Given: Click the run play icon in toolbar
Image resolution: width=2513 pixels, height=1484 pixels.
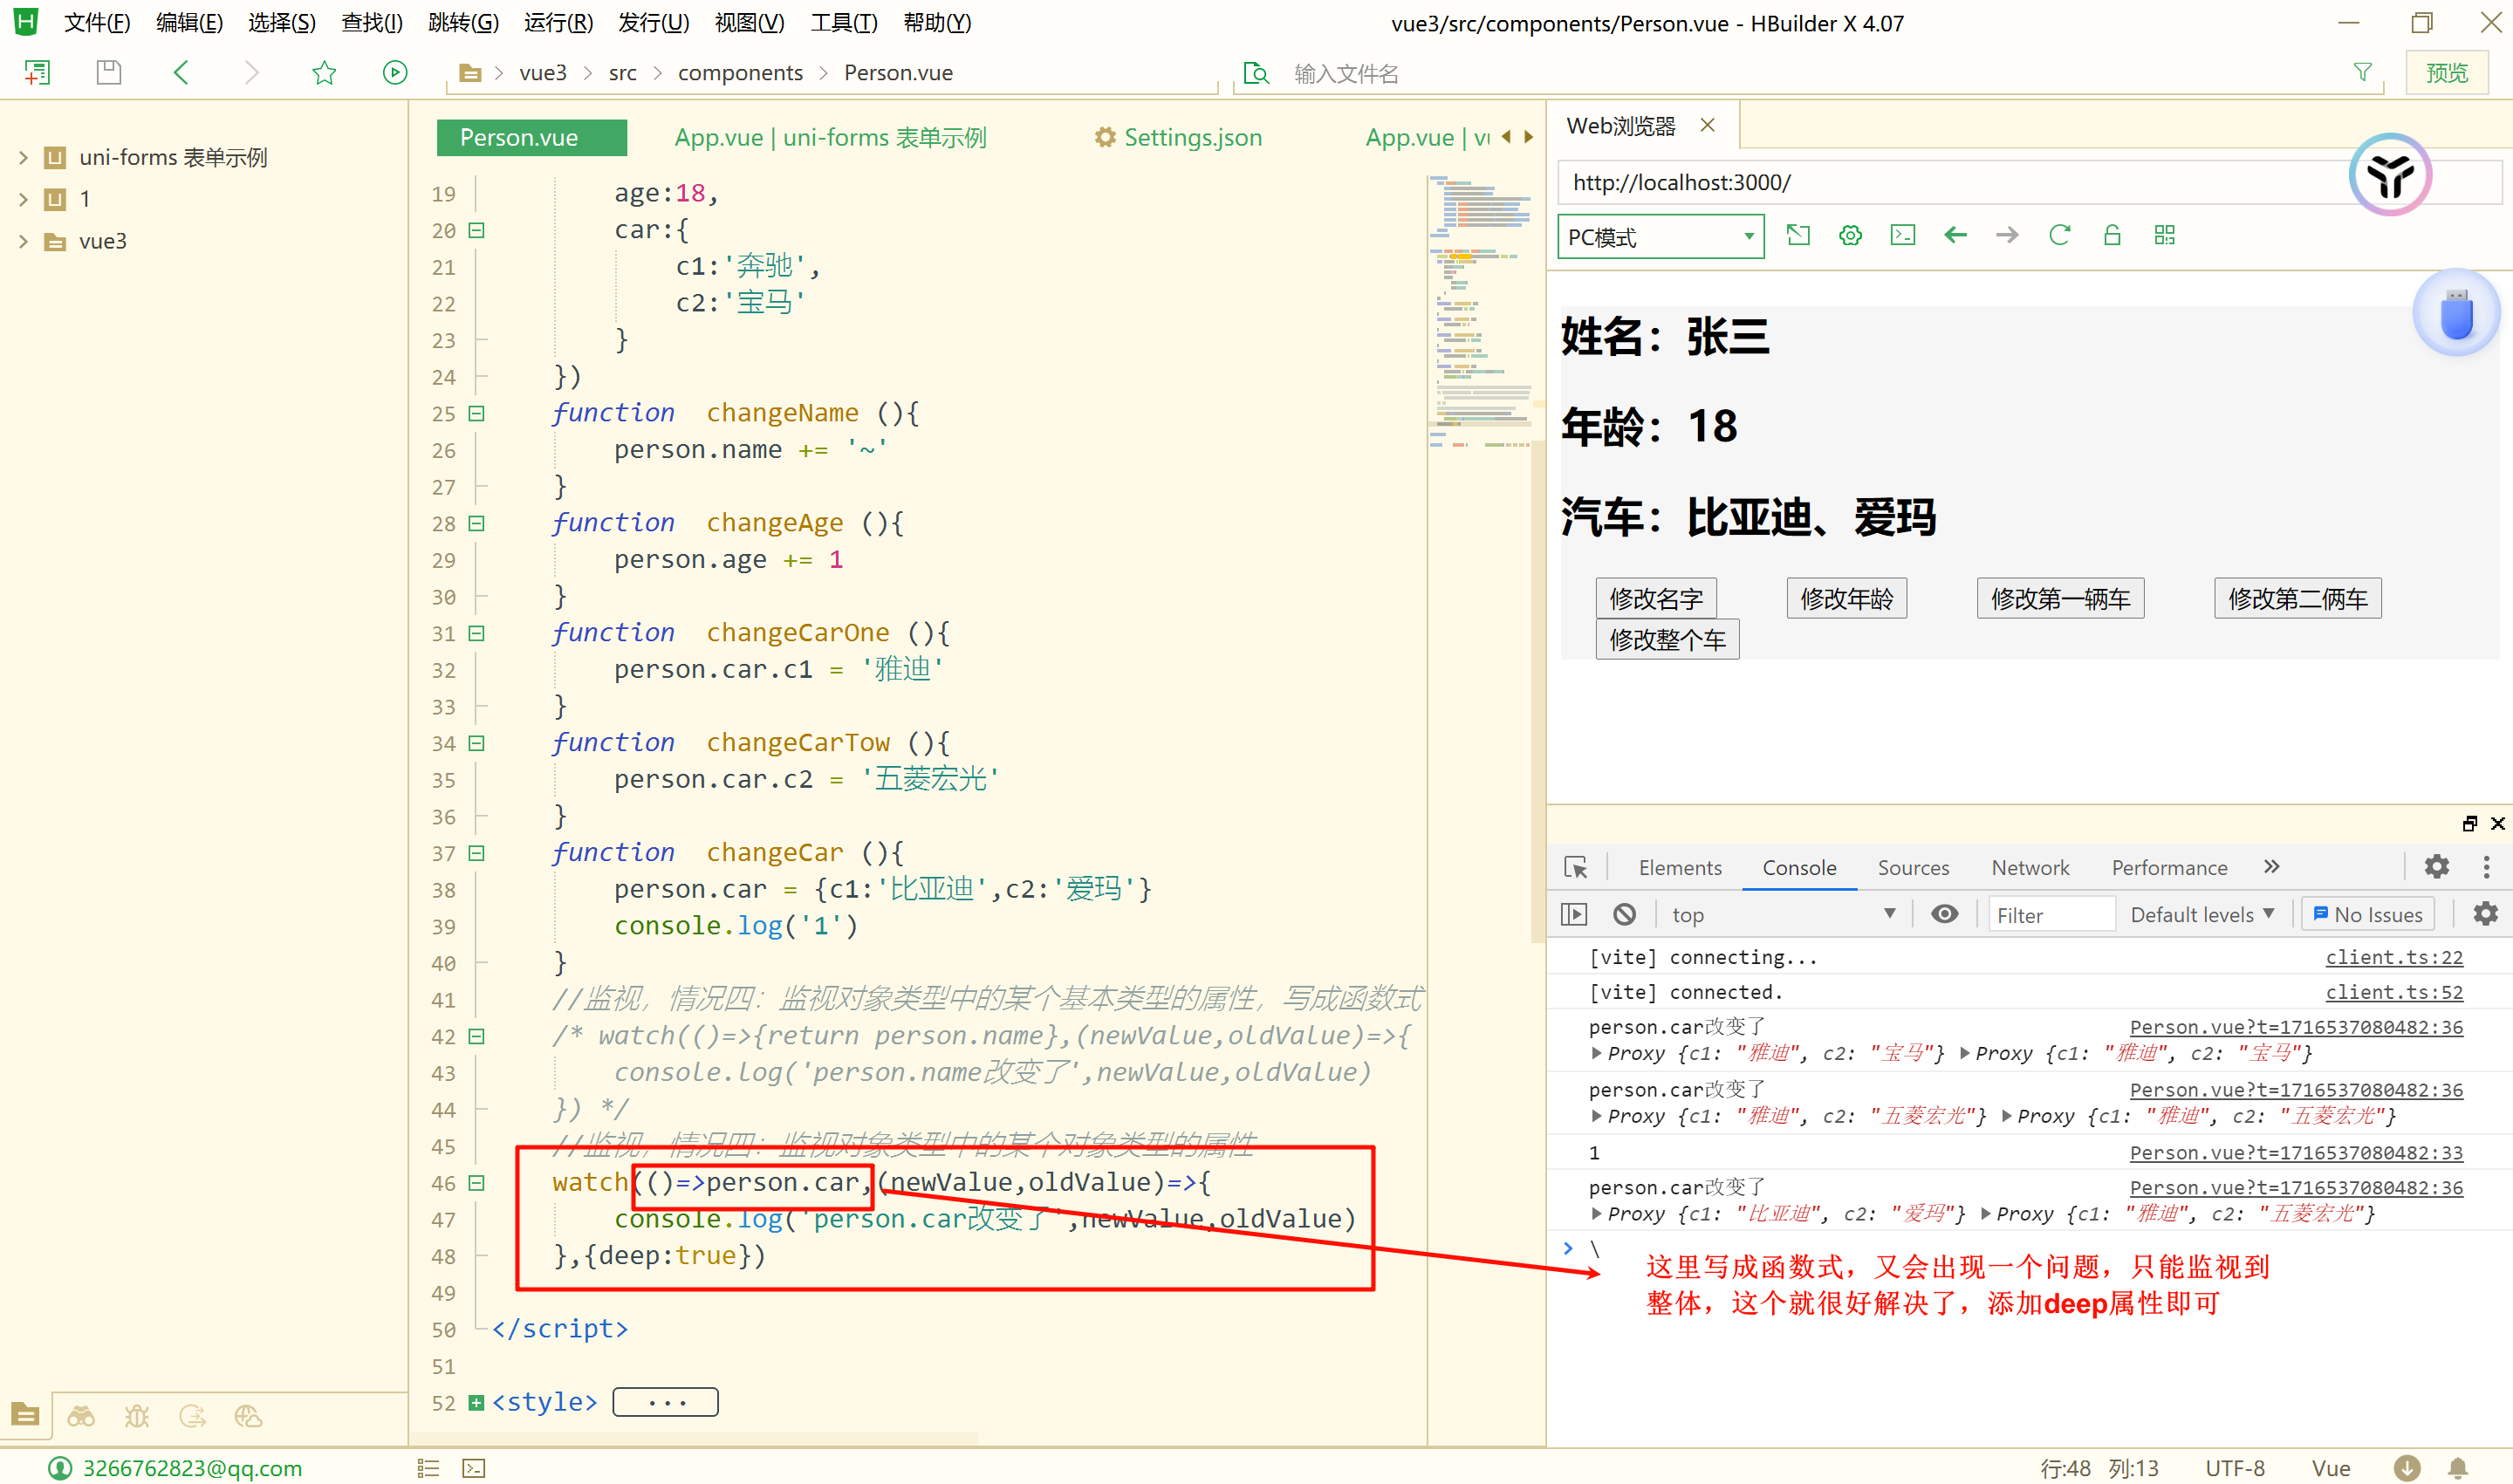Looking at the screenshot, I should (x=395, y=72).
